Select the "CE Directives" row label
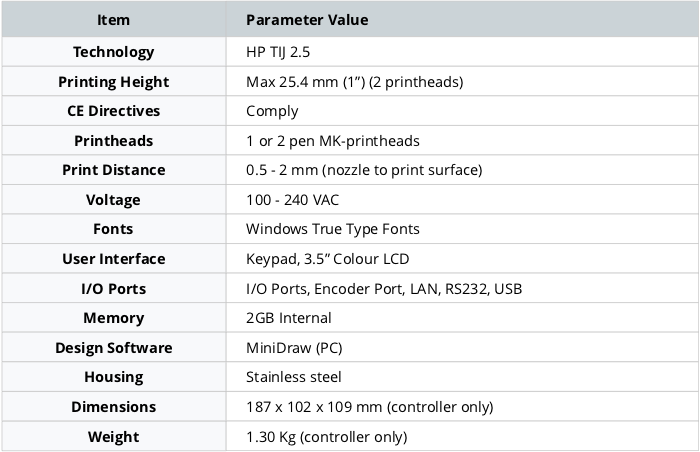Screen dimensions: 700x452 [113, 111]
